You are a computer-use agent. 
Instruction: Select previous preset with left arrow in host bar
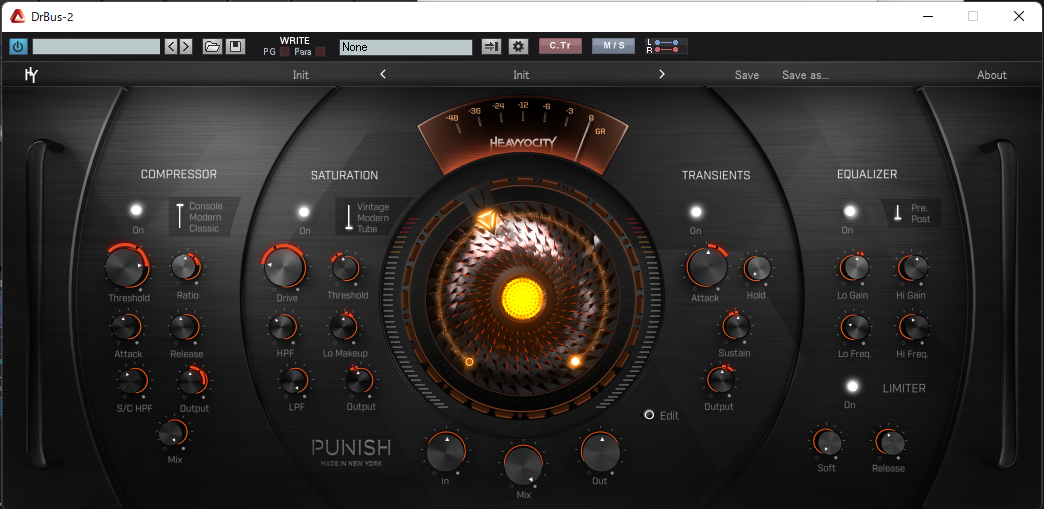171,47
